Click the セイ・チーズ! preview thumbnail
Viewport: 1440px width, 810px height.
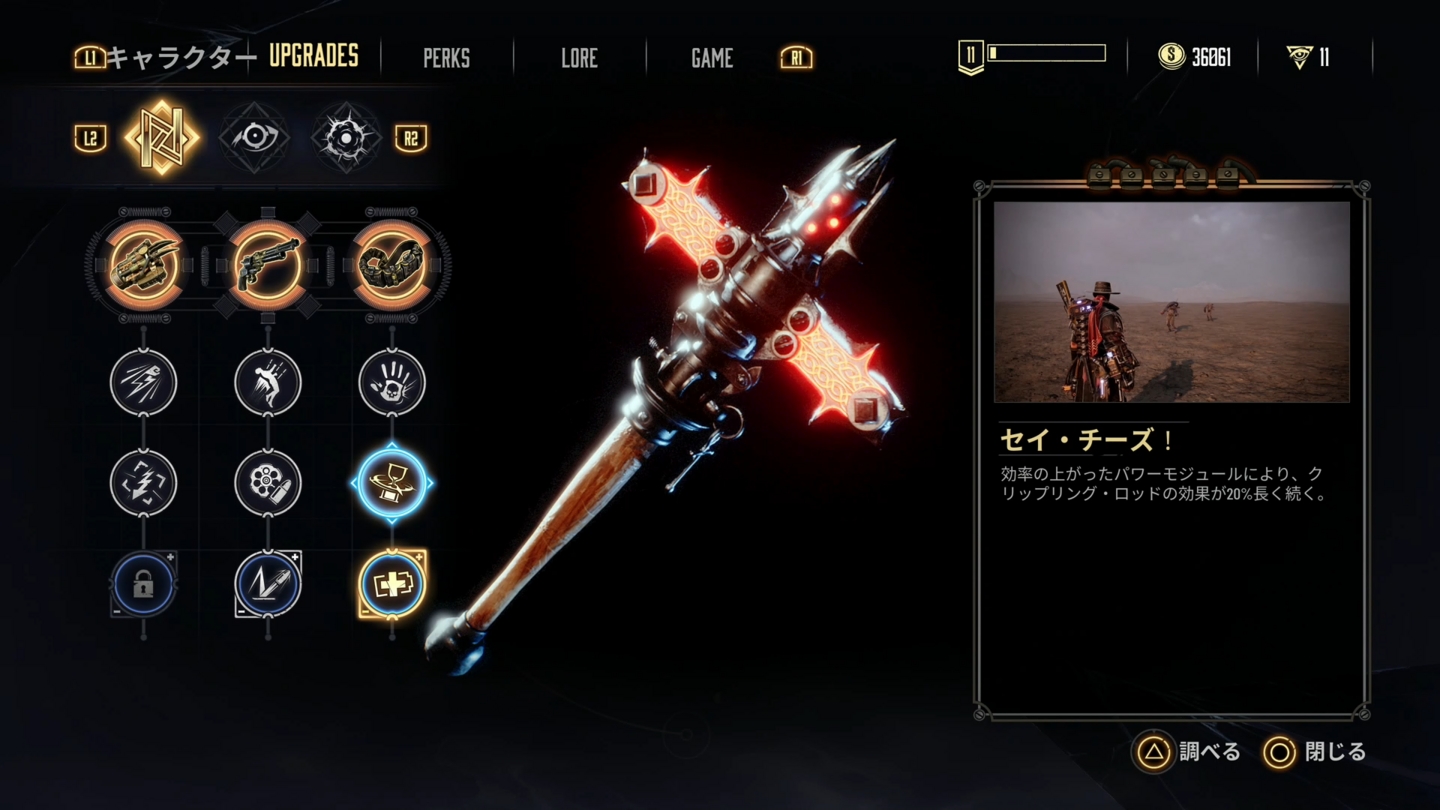pyautogui.click(x=1171, y=301)
